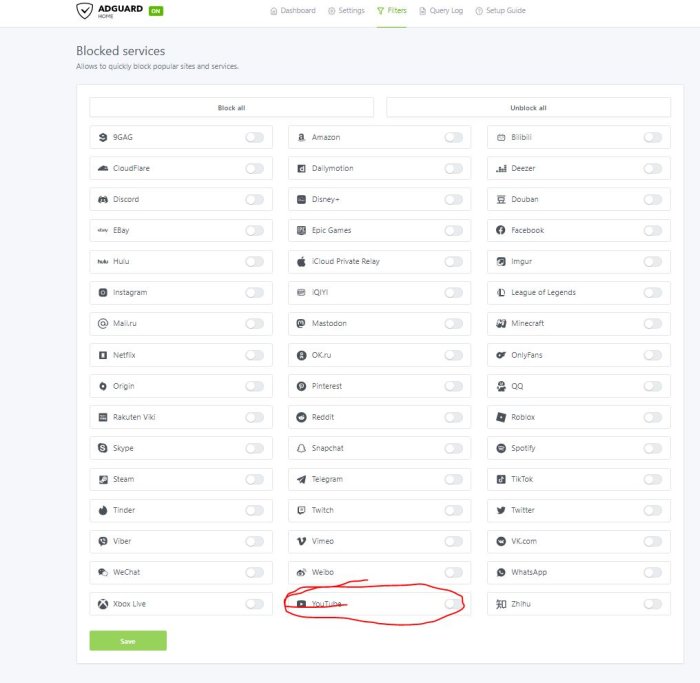Toggle the Deezer block switch

pos(653,168)
